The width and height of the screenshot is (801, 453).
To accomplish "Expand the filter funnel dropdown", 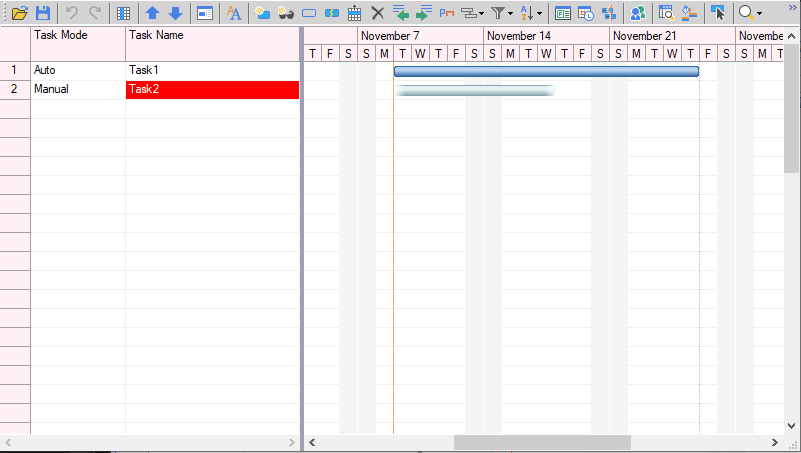I will tap(502, 13).
